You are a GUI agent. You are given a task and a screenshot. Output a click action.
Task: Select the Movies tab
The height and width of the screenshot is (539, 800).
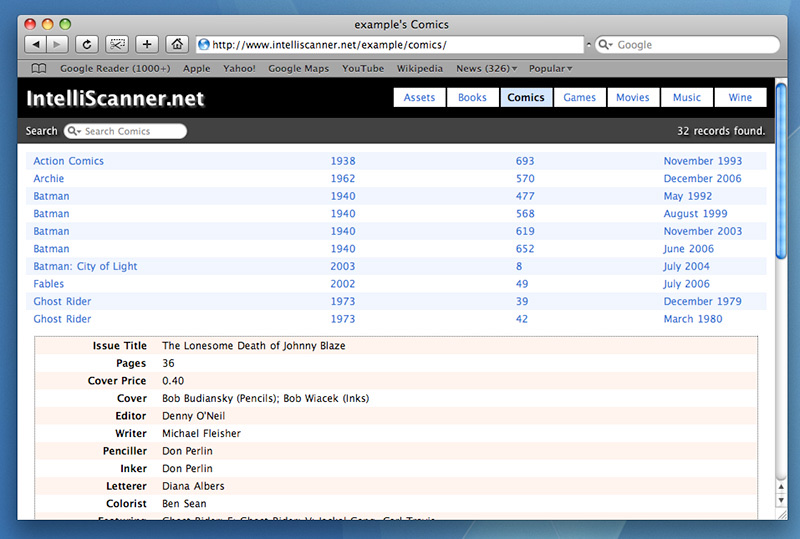coord(632,97)
